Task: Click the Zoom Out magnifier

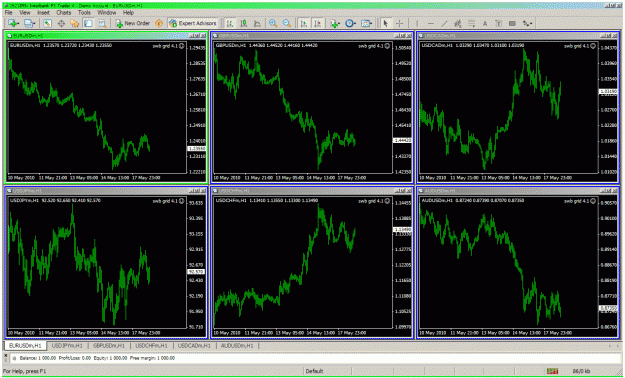Action: (287, 24)
